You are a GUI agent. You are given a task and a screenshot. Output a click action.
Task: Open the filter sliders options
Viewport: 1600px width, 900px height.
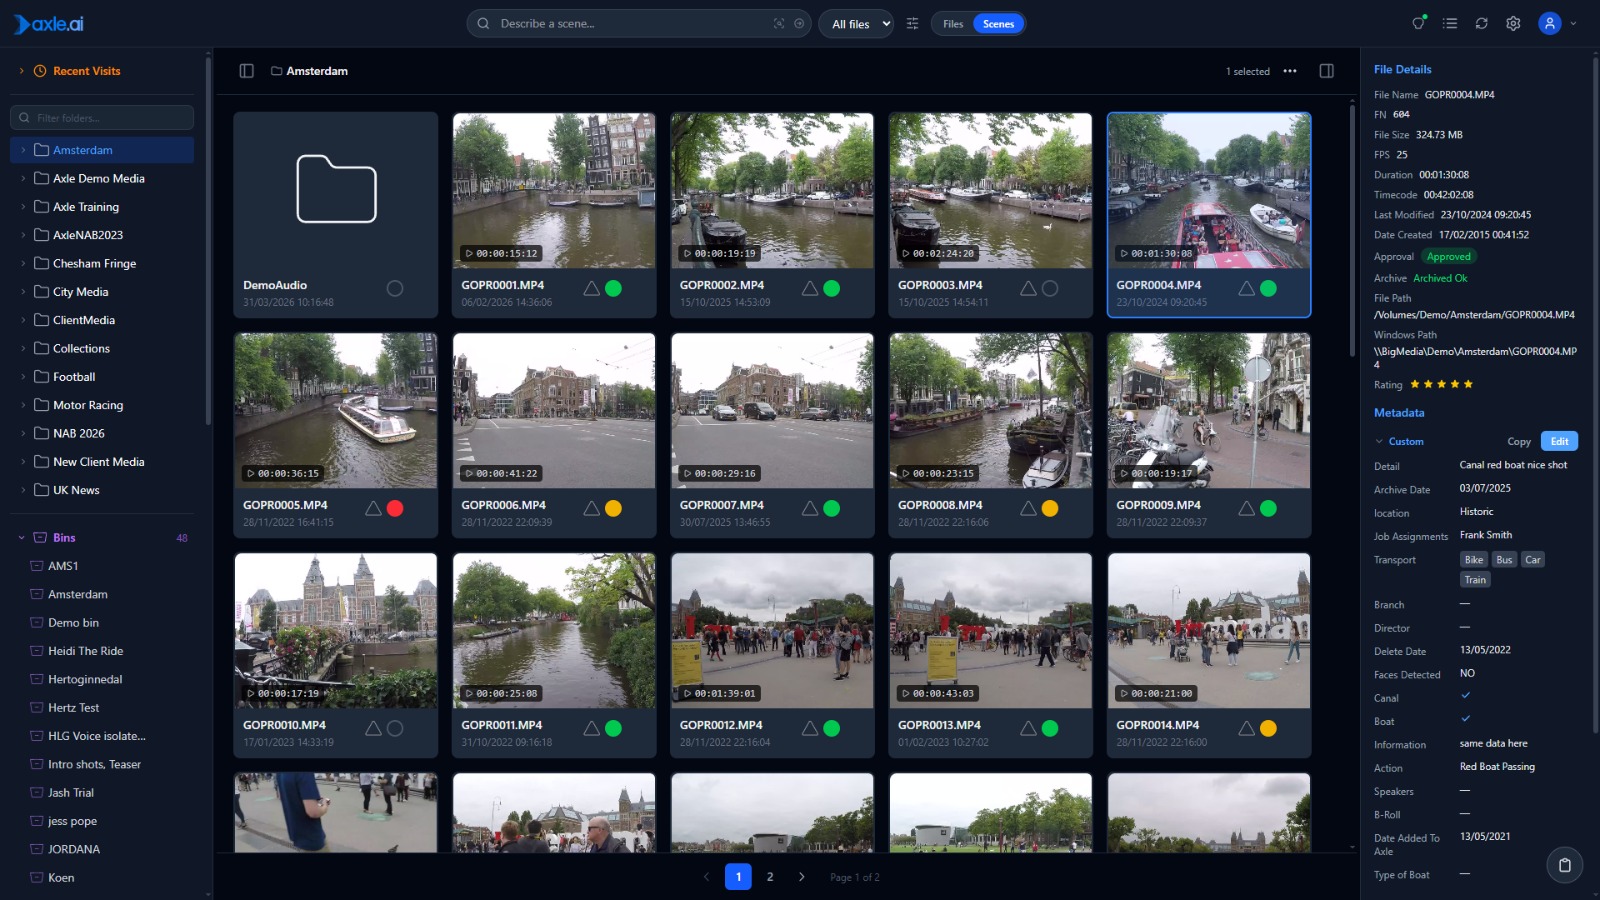click(x=912, y=24)
